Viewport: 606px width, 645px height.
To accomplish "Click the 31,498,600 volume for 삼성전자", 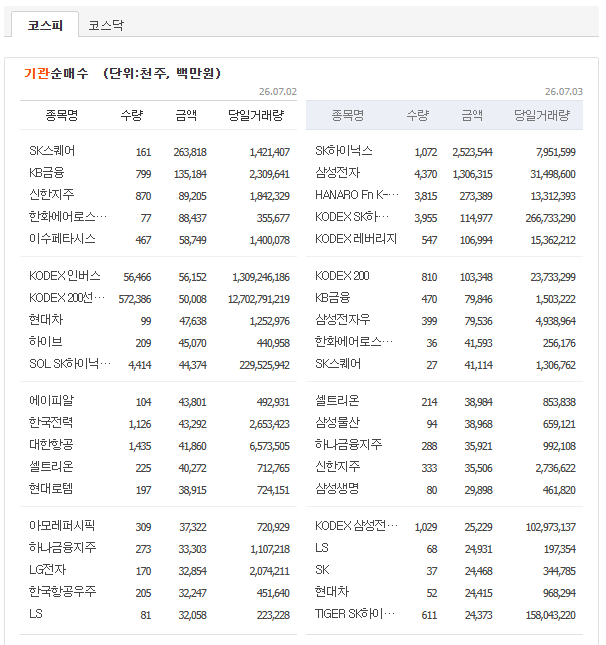I will click(x=553, y=174).
